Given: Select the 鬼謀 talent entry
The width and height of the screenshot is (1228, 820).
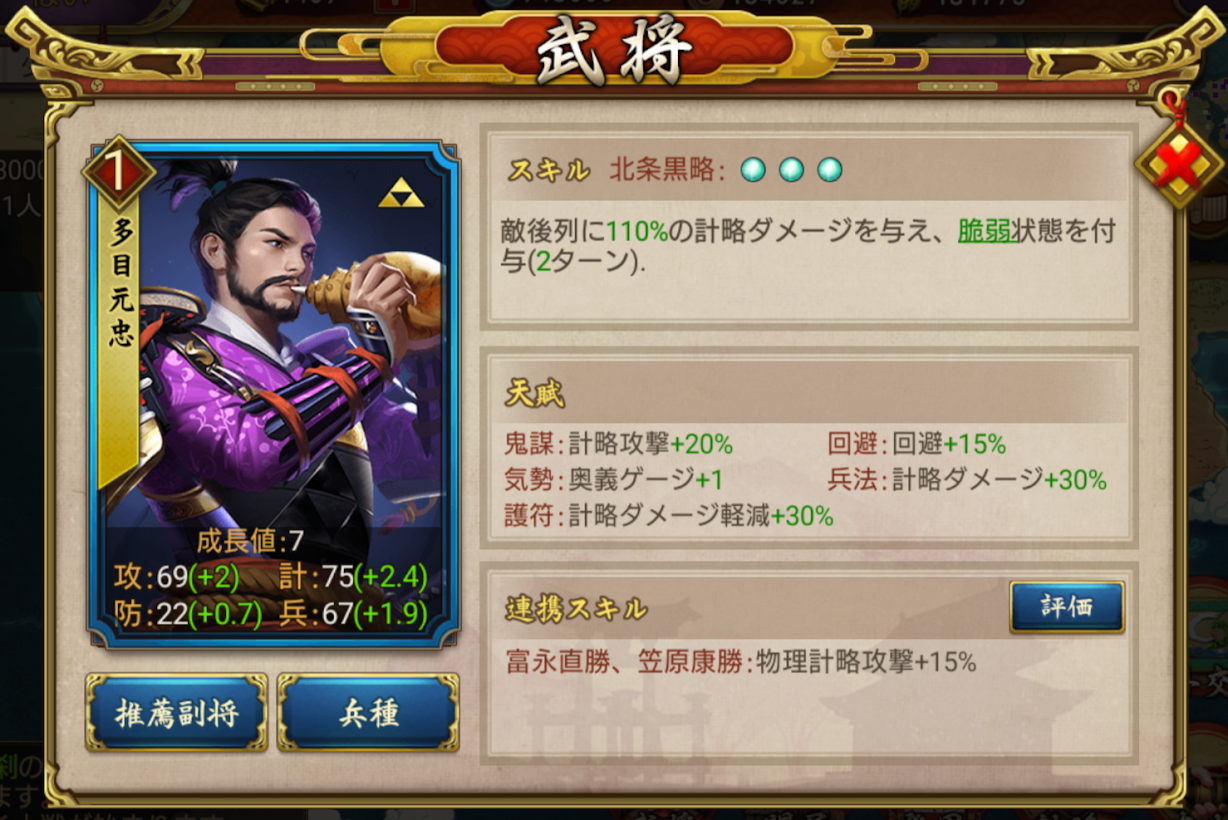Looking at the screenshot, I should click(x=619, y=444).
